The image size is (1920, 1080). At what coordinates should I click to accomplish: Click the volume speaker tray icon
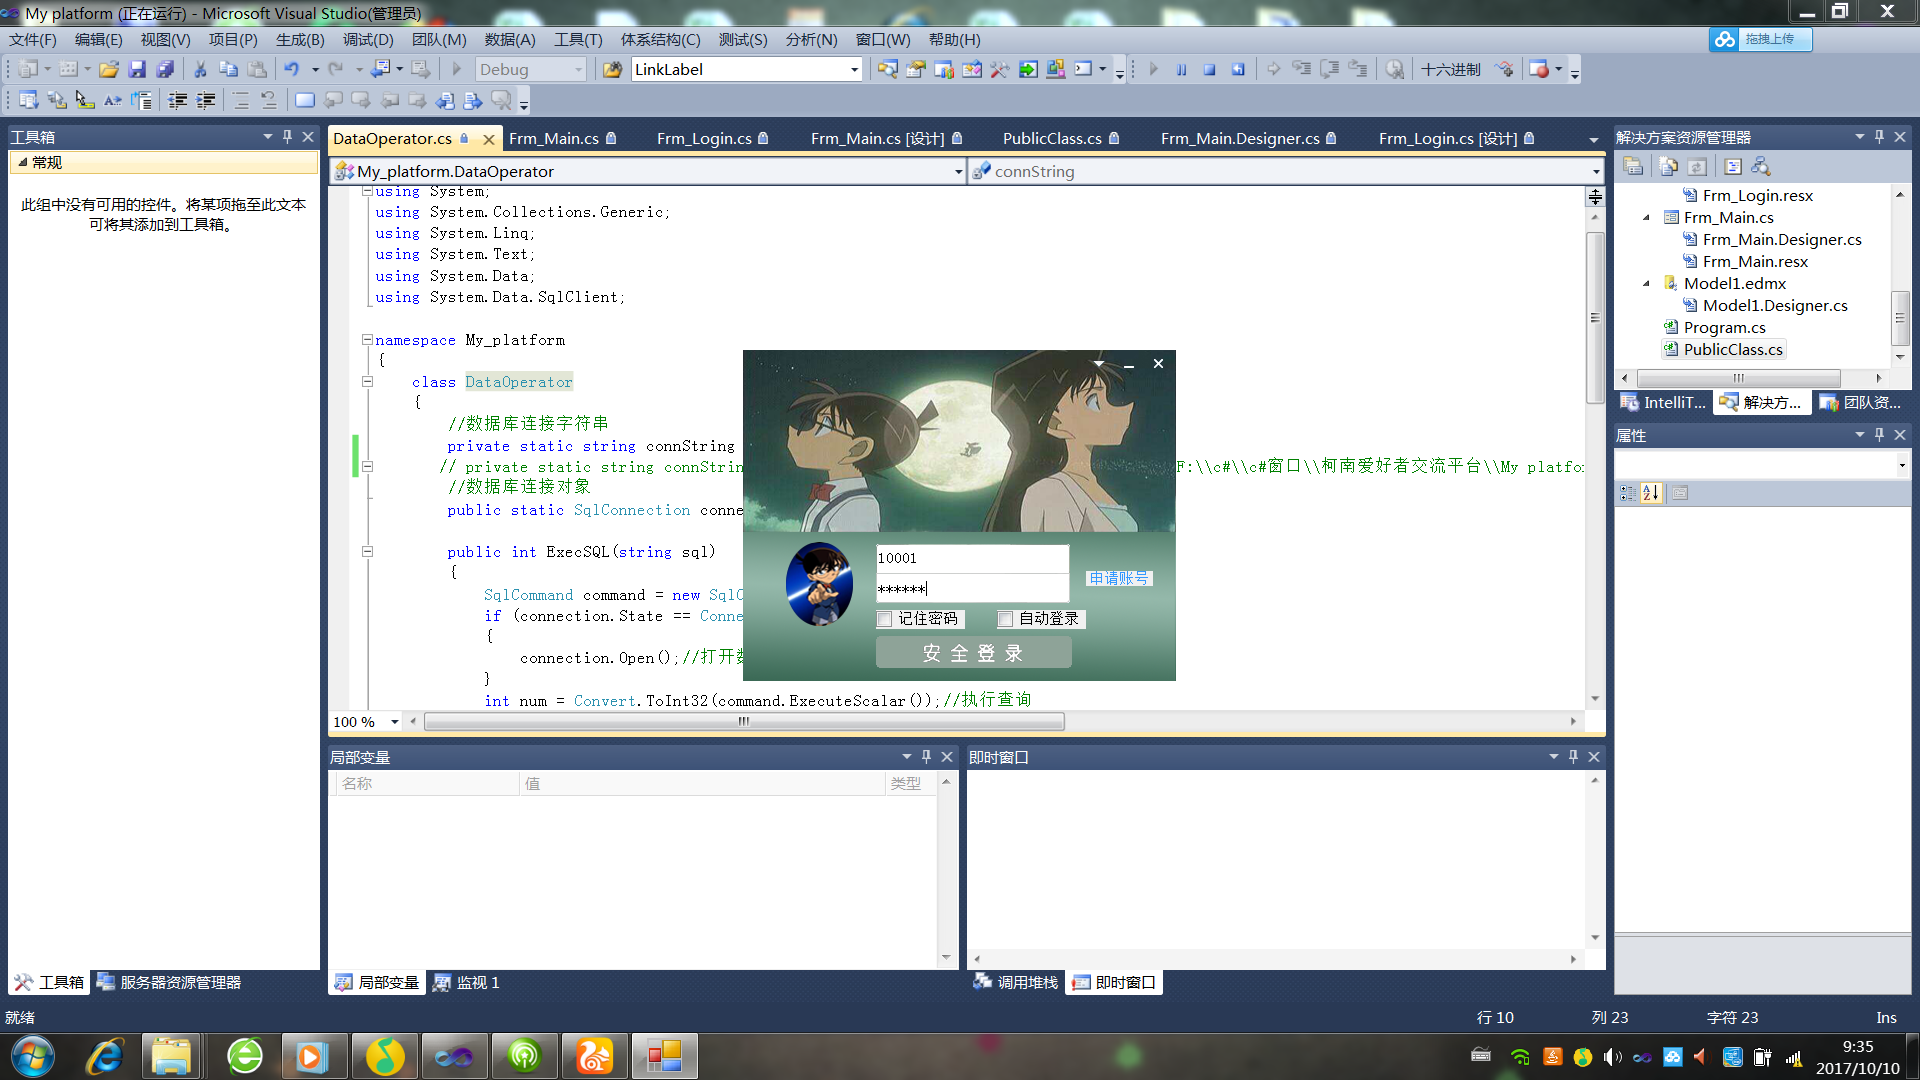click(x=1611, y=1057)
